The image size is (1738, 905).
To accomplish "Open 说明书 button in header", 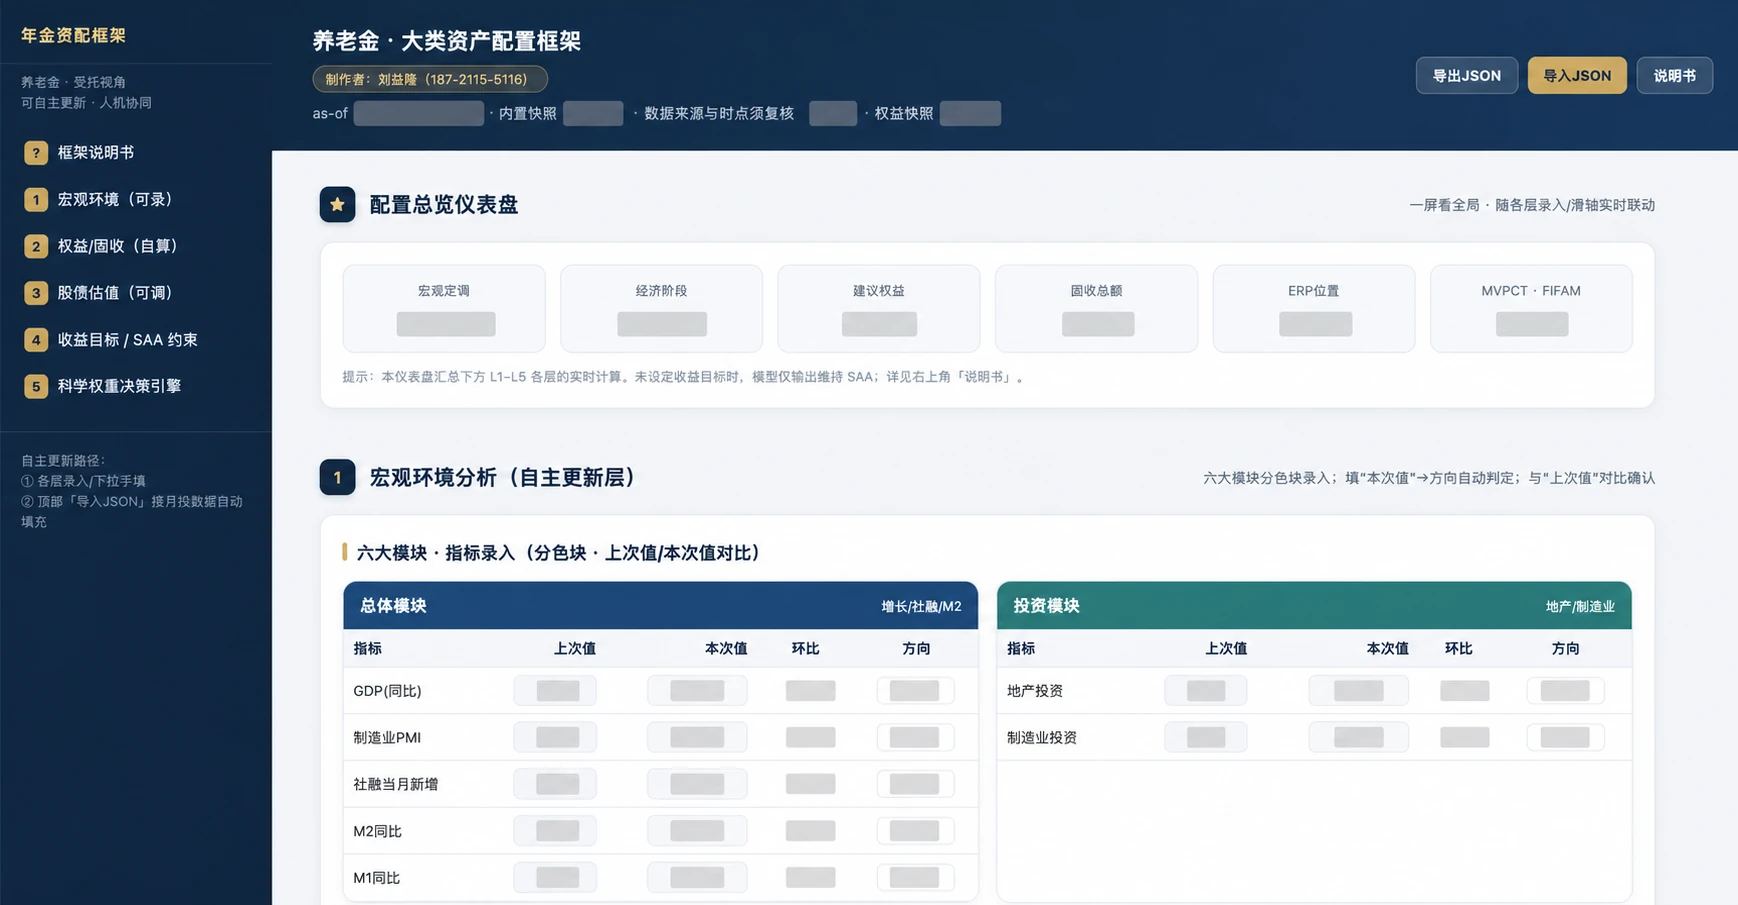I will click(x=1674, y=75).
